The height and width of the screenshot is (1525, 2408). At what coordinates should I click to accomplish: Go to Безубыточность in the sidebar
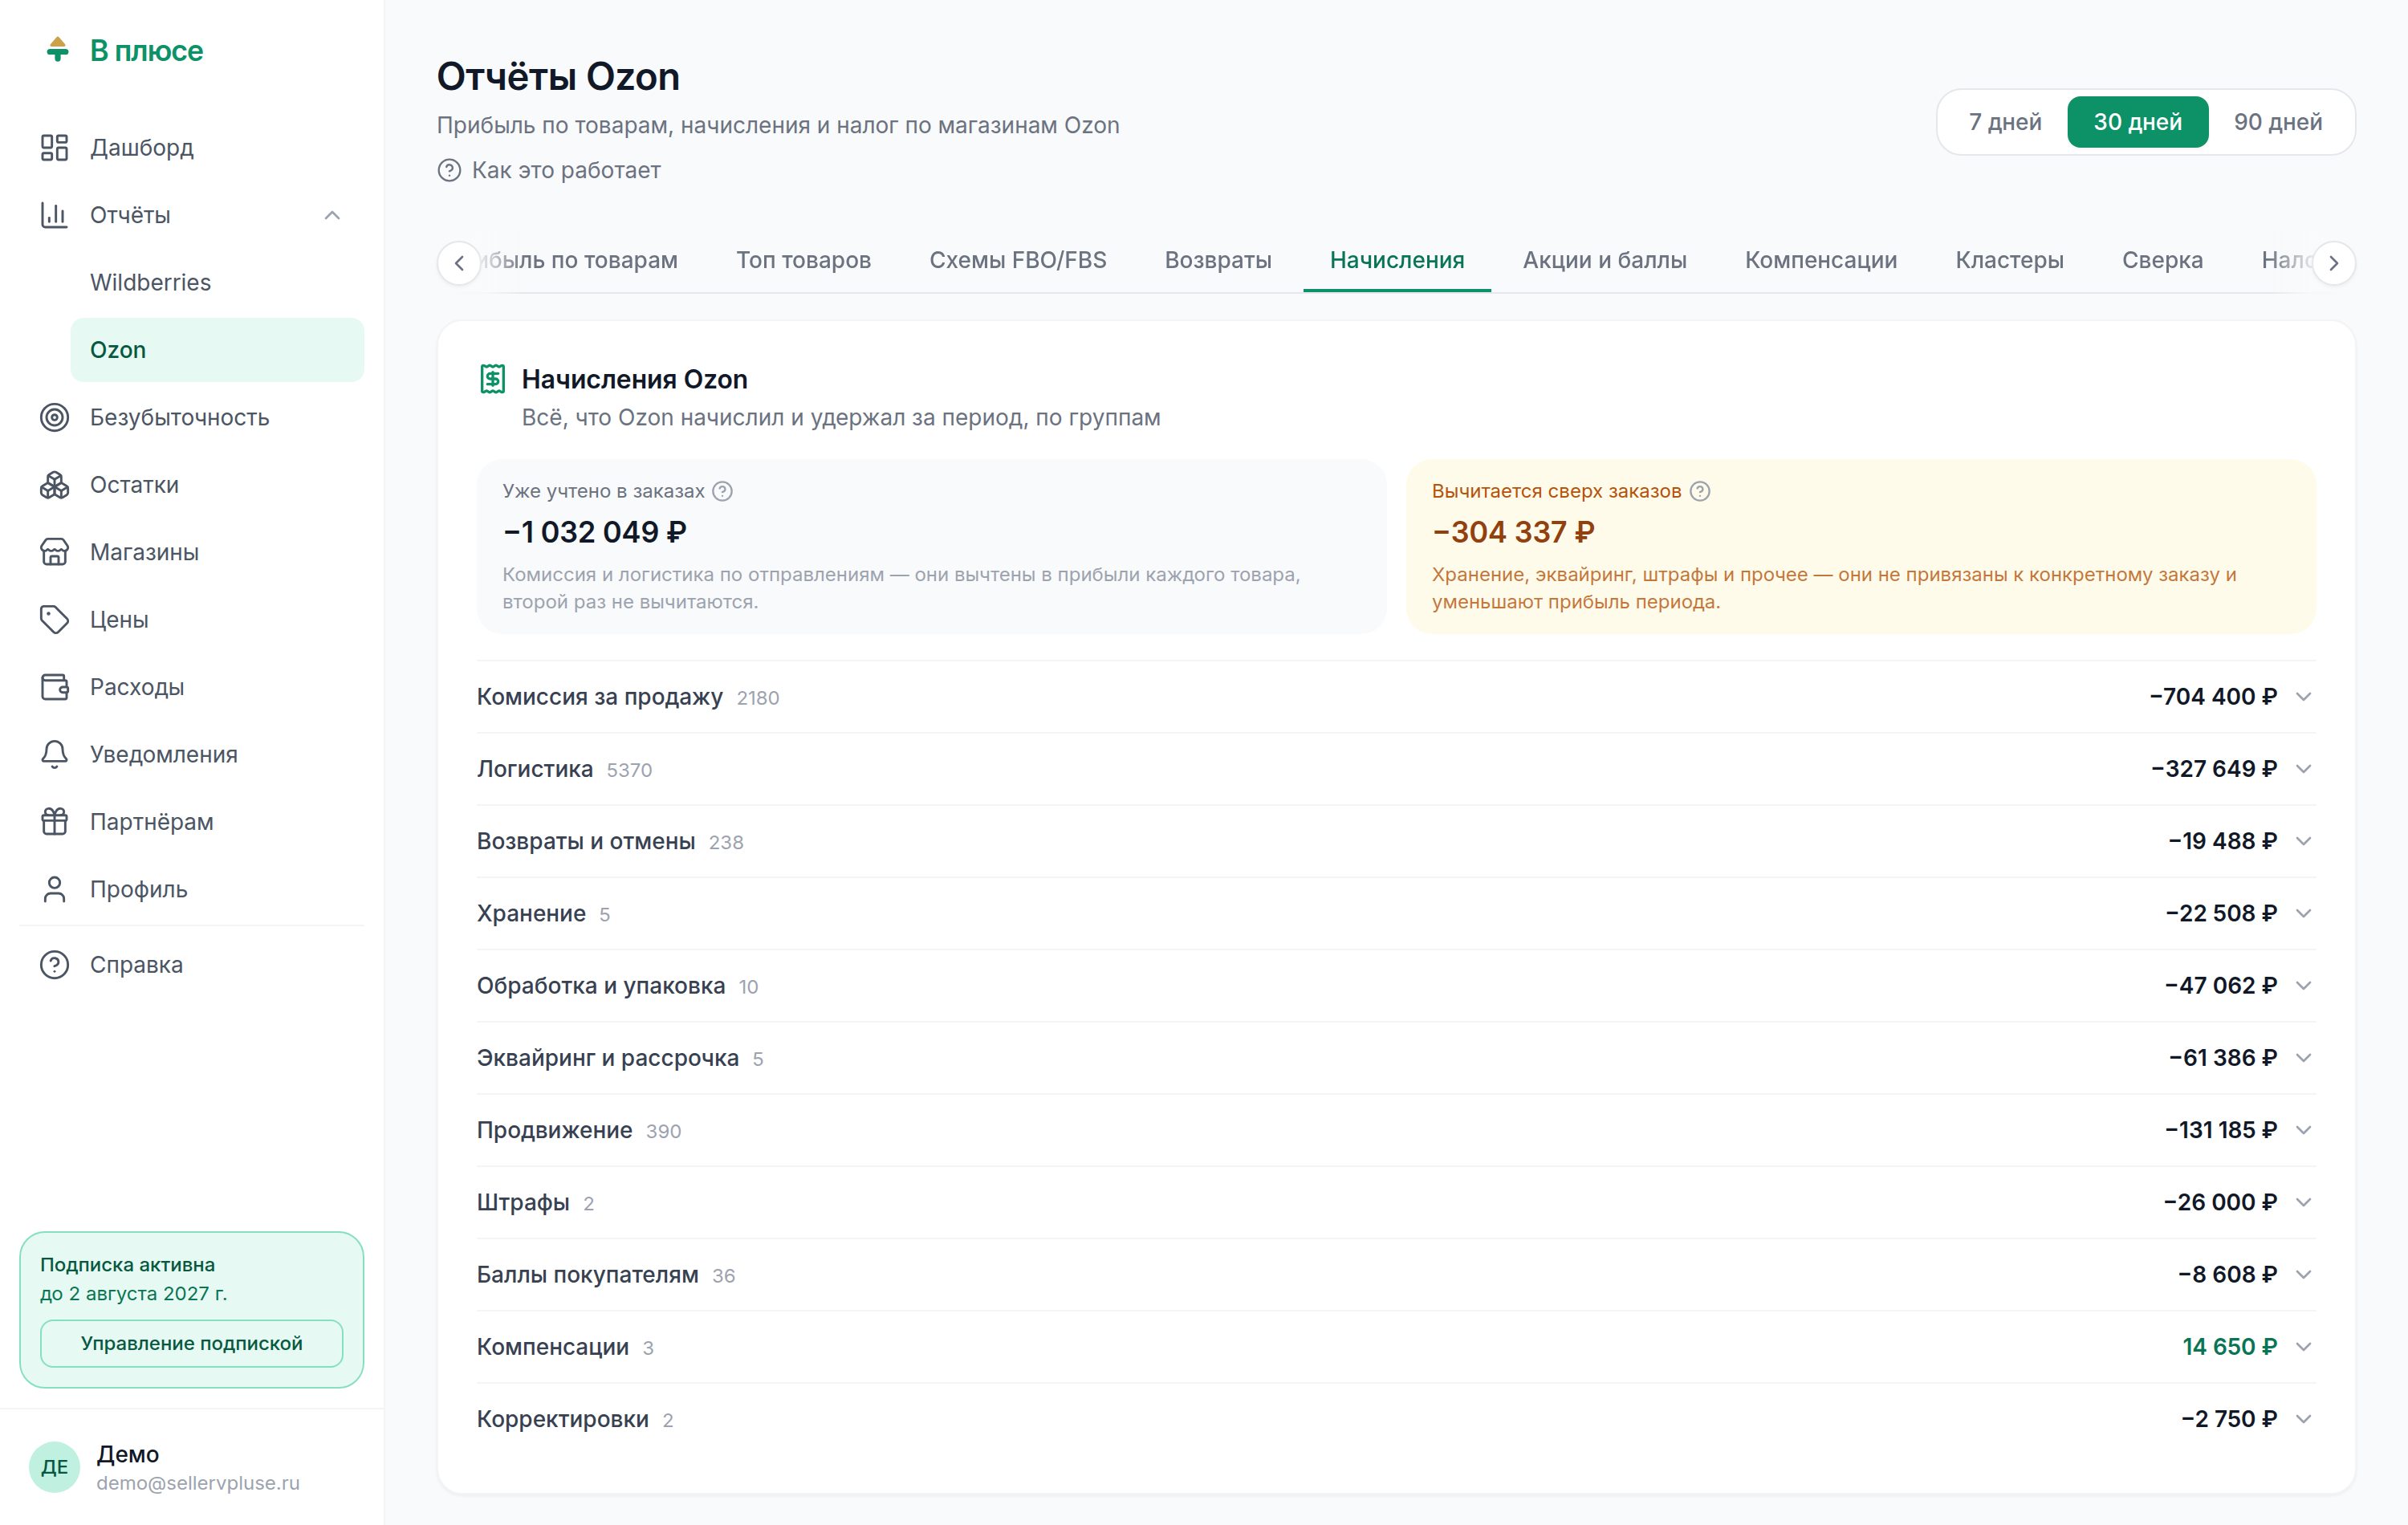coord(191,417)
